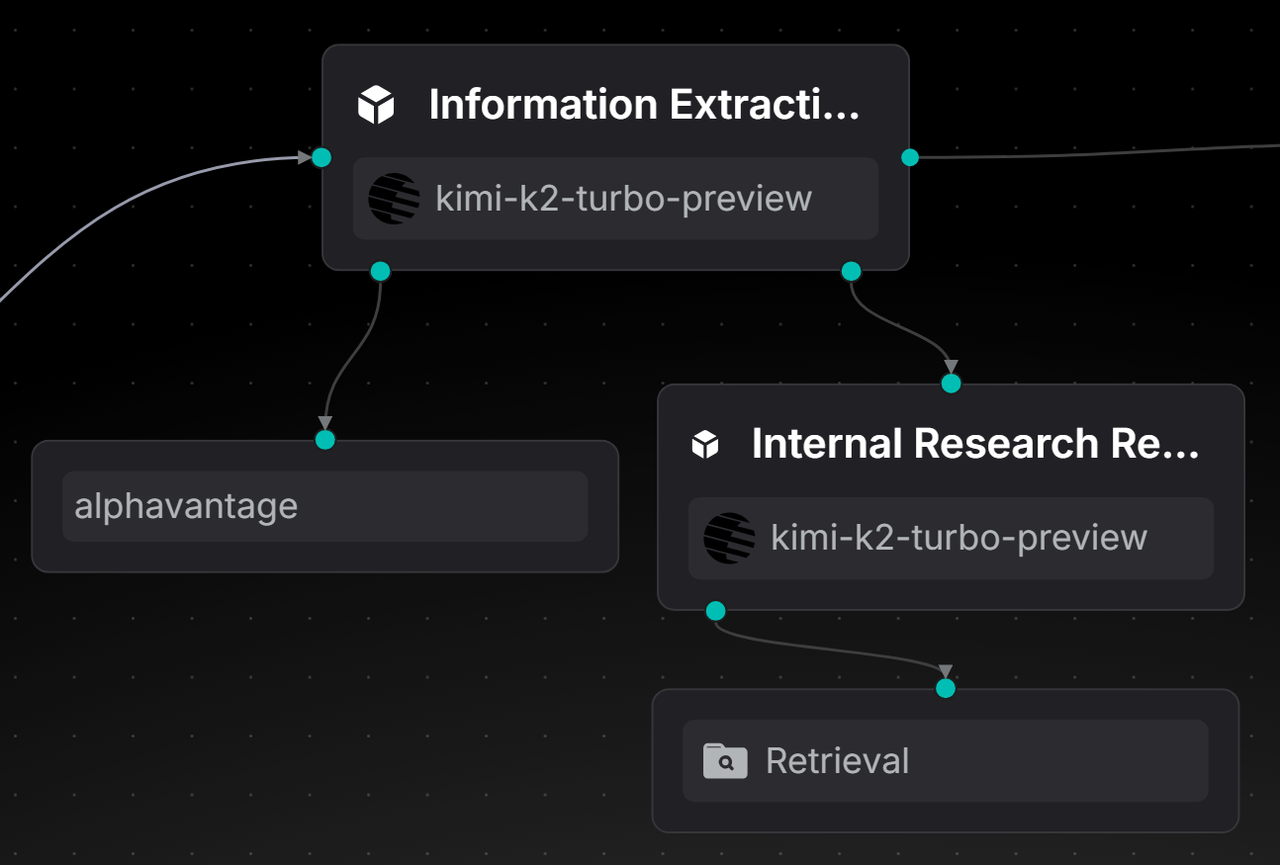Open model field kimi-k2-turbo-preview in Internal Research

point(958,538)
